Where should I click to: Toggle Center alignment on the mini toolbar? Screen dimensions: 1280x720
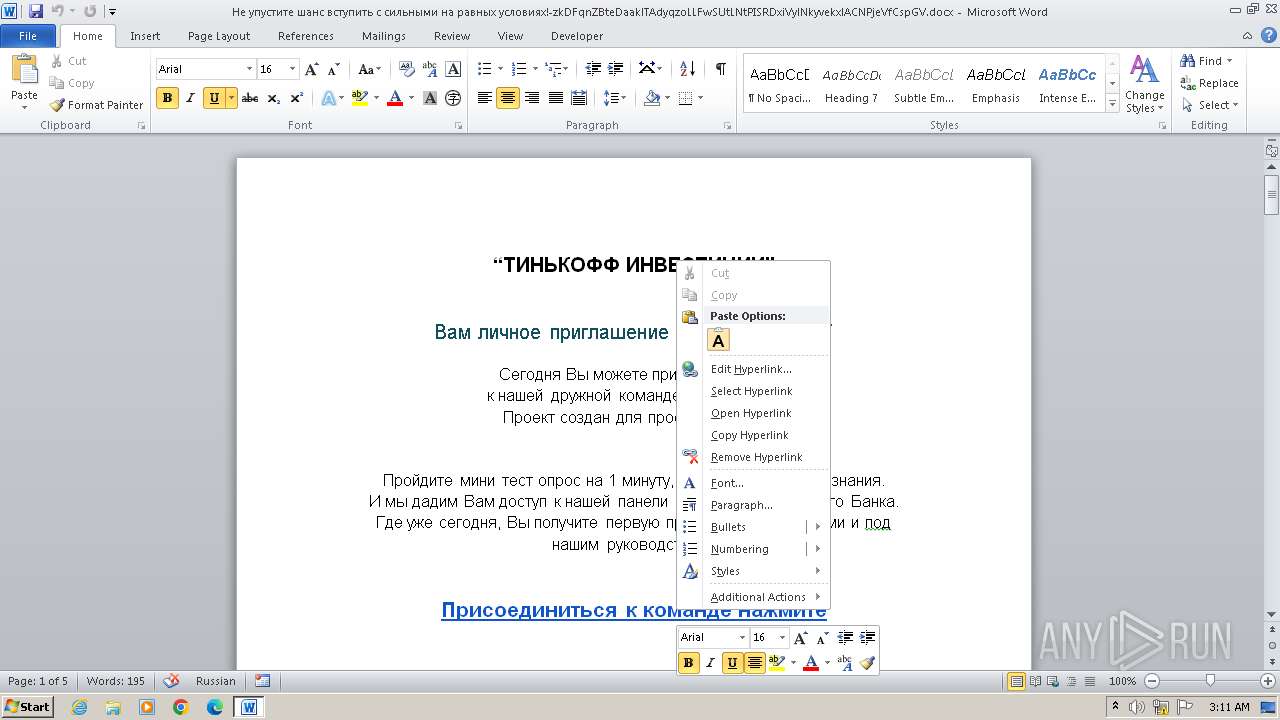pyautogui.click(x=754, y=663)
